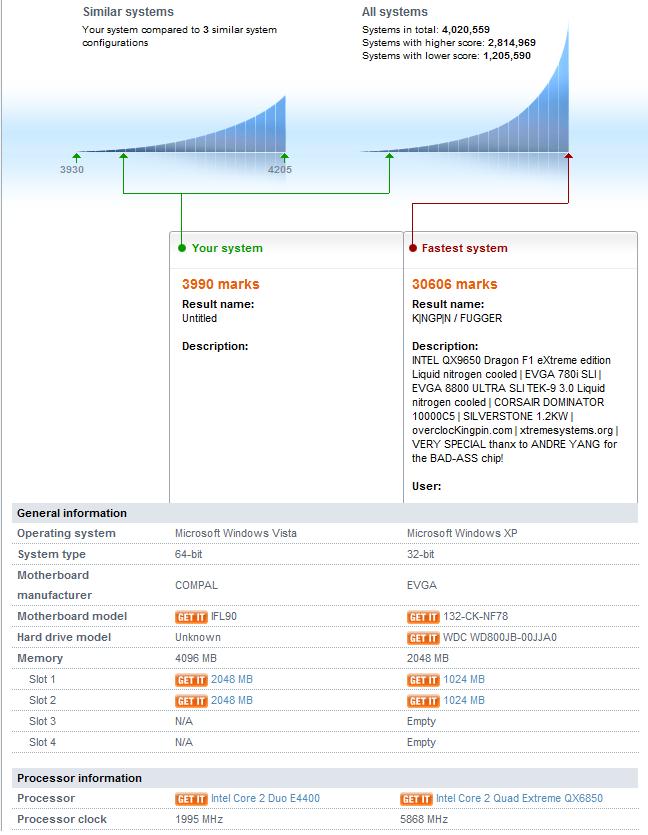
Task: Open the Intel Core 2 Duo E4400 link
Action: click(x=265, y=798)
